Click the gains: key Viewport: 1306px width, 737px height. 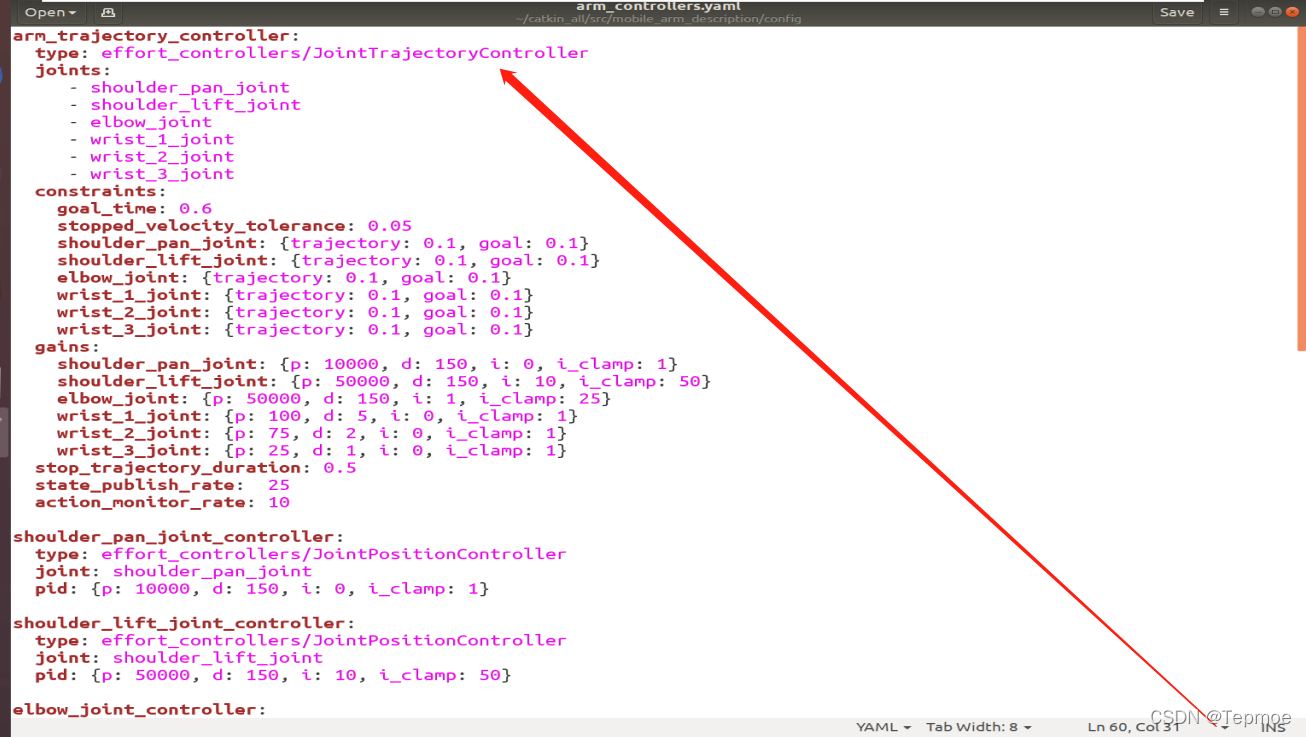(x=68, y=347)
